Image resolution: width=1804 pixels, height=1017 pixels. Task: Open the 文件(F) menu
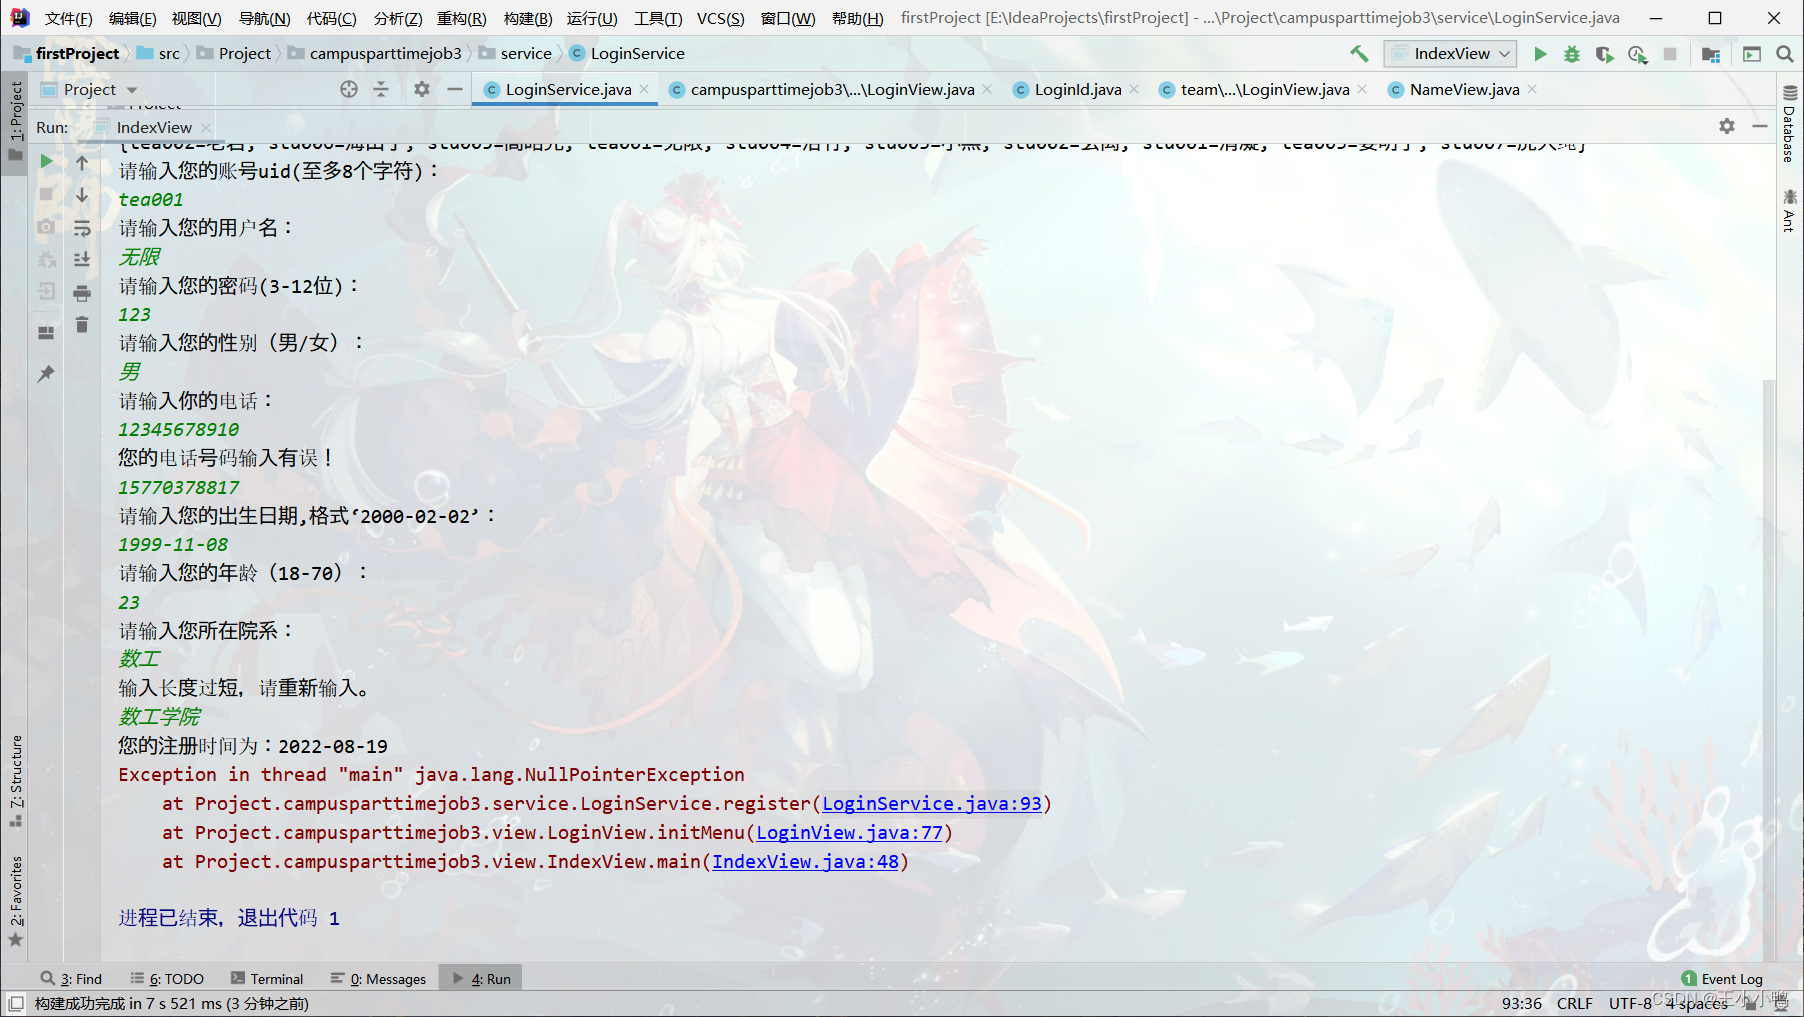click(x=68, y=18)
